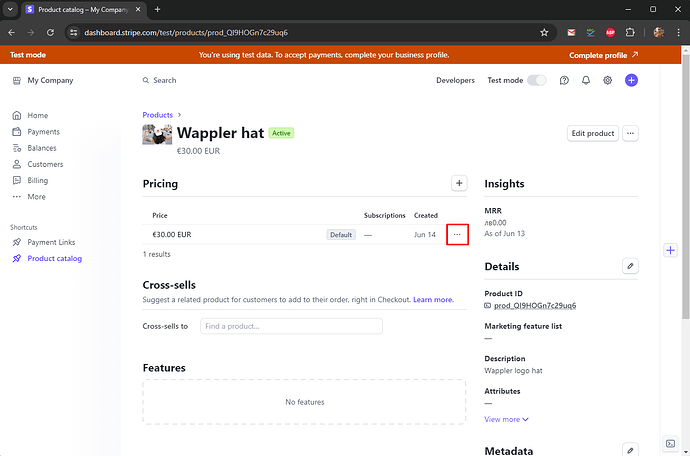The image size is (690, 456).
Task: Click the Created column header
Action: tap(426, 215)
